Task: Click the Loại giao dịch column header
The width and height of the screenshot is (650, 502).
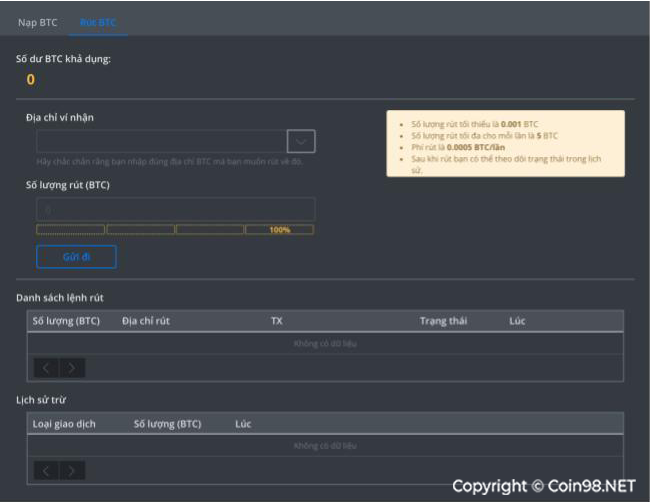Action: click(64, 424)
